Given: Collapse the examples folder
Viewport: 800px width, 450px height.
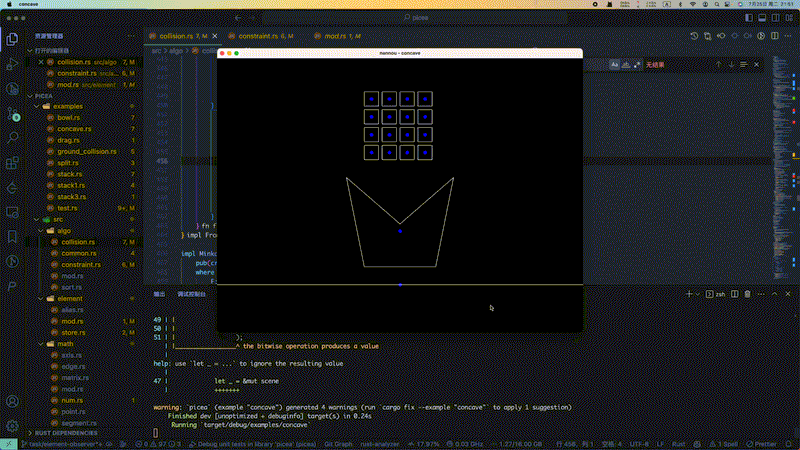Looking at the screenshot, I should [67, 106].
